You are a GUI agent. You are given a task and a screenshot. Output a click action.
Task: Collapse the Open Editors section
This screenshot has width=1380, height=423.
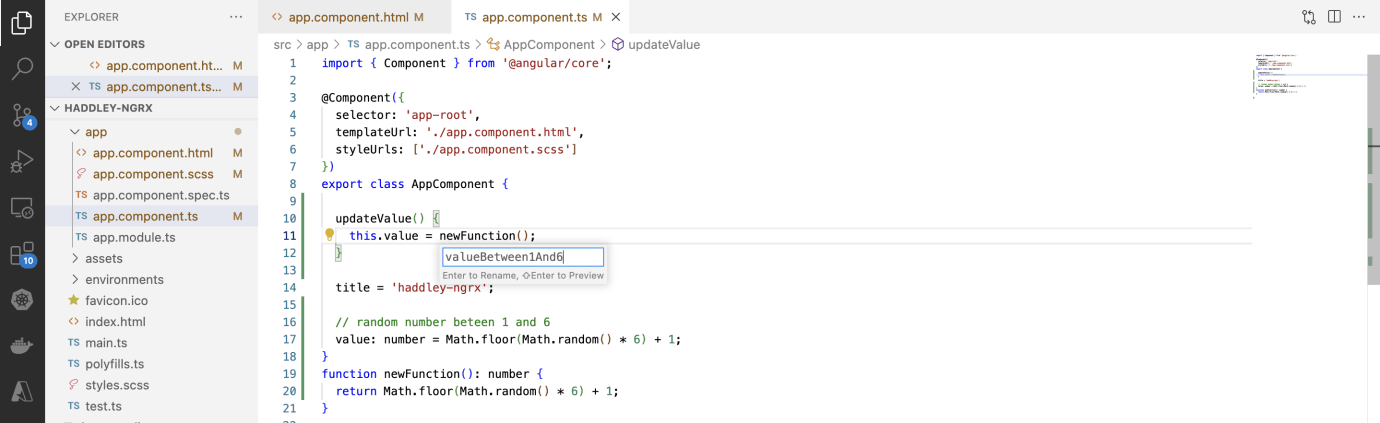click(x=55, y=44)
